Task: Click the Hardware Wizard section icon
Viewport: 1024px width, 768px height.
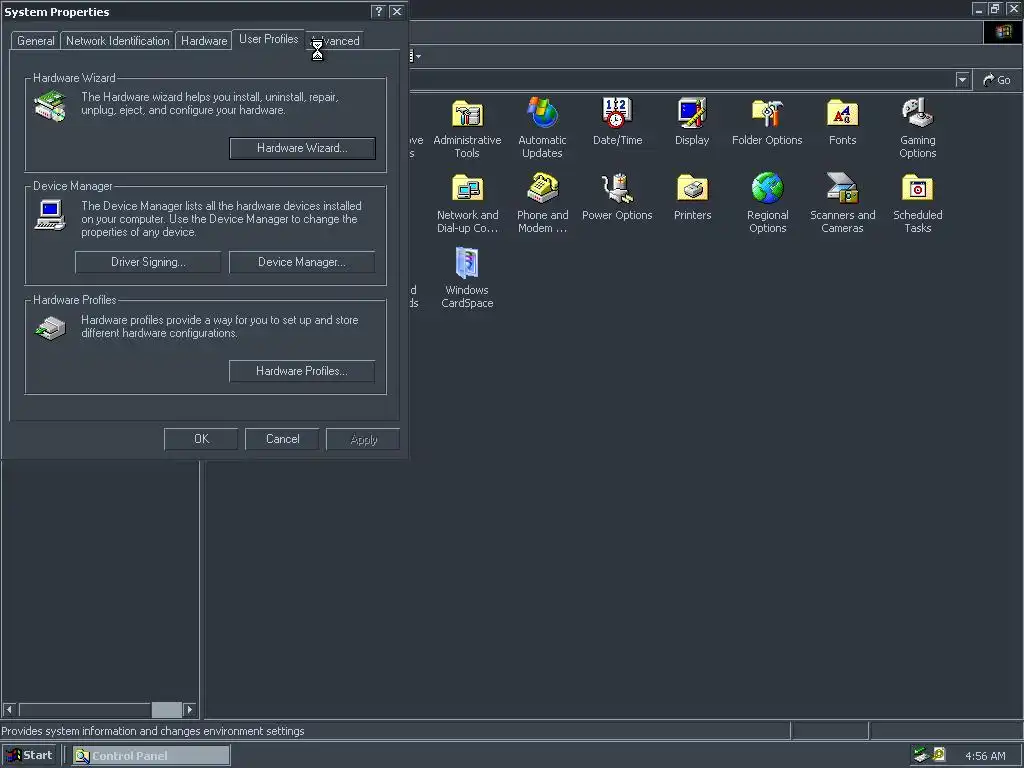Action: (50, 106)
